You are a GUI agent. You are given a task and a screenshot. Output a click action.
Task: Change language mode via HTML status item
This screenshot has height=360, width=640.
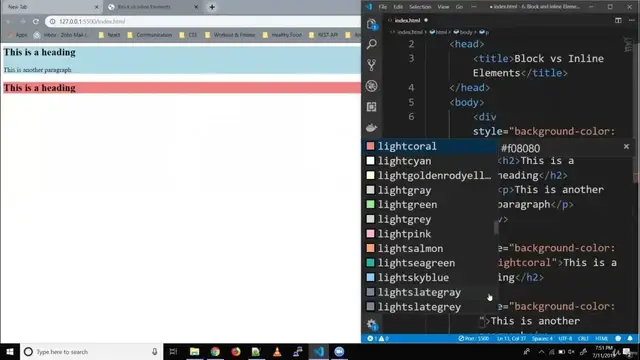click(601, 338)
